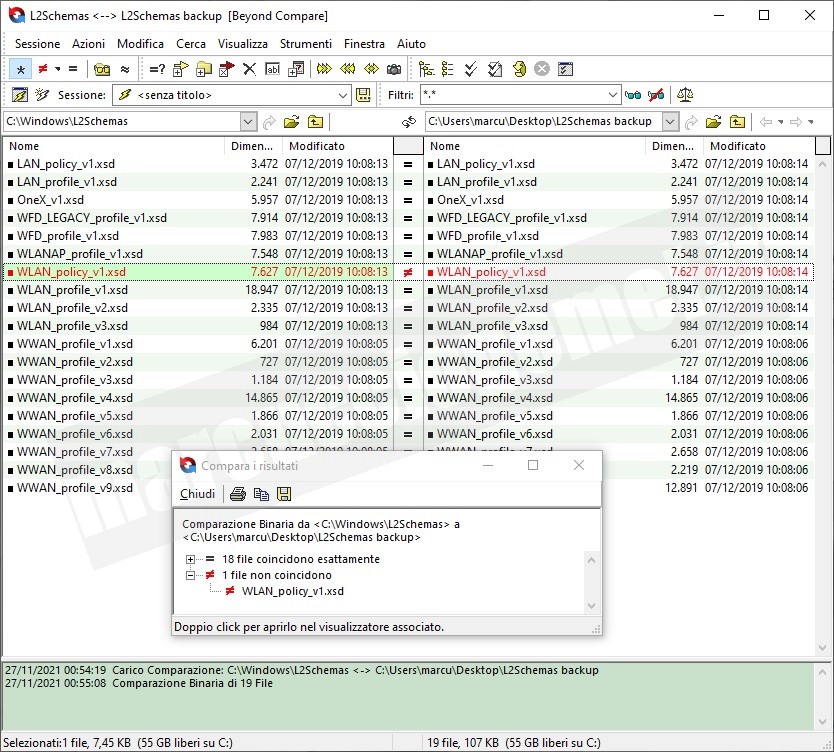The height and width of the screenshot is (752, 834).
Task: Click the copy to left arrows icon
Action: point(347,69)
